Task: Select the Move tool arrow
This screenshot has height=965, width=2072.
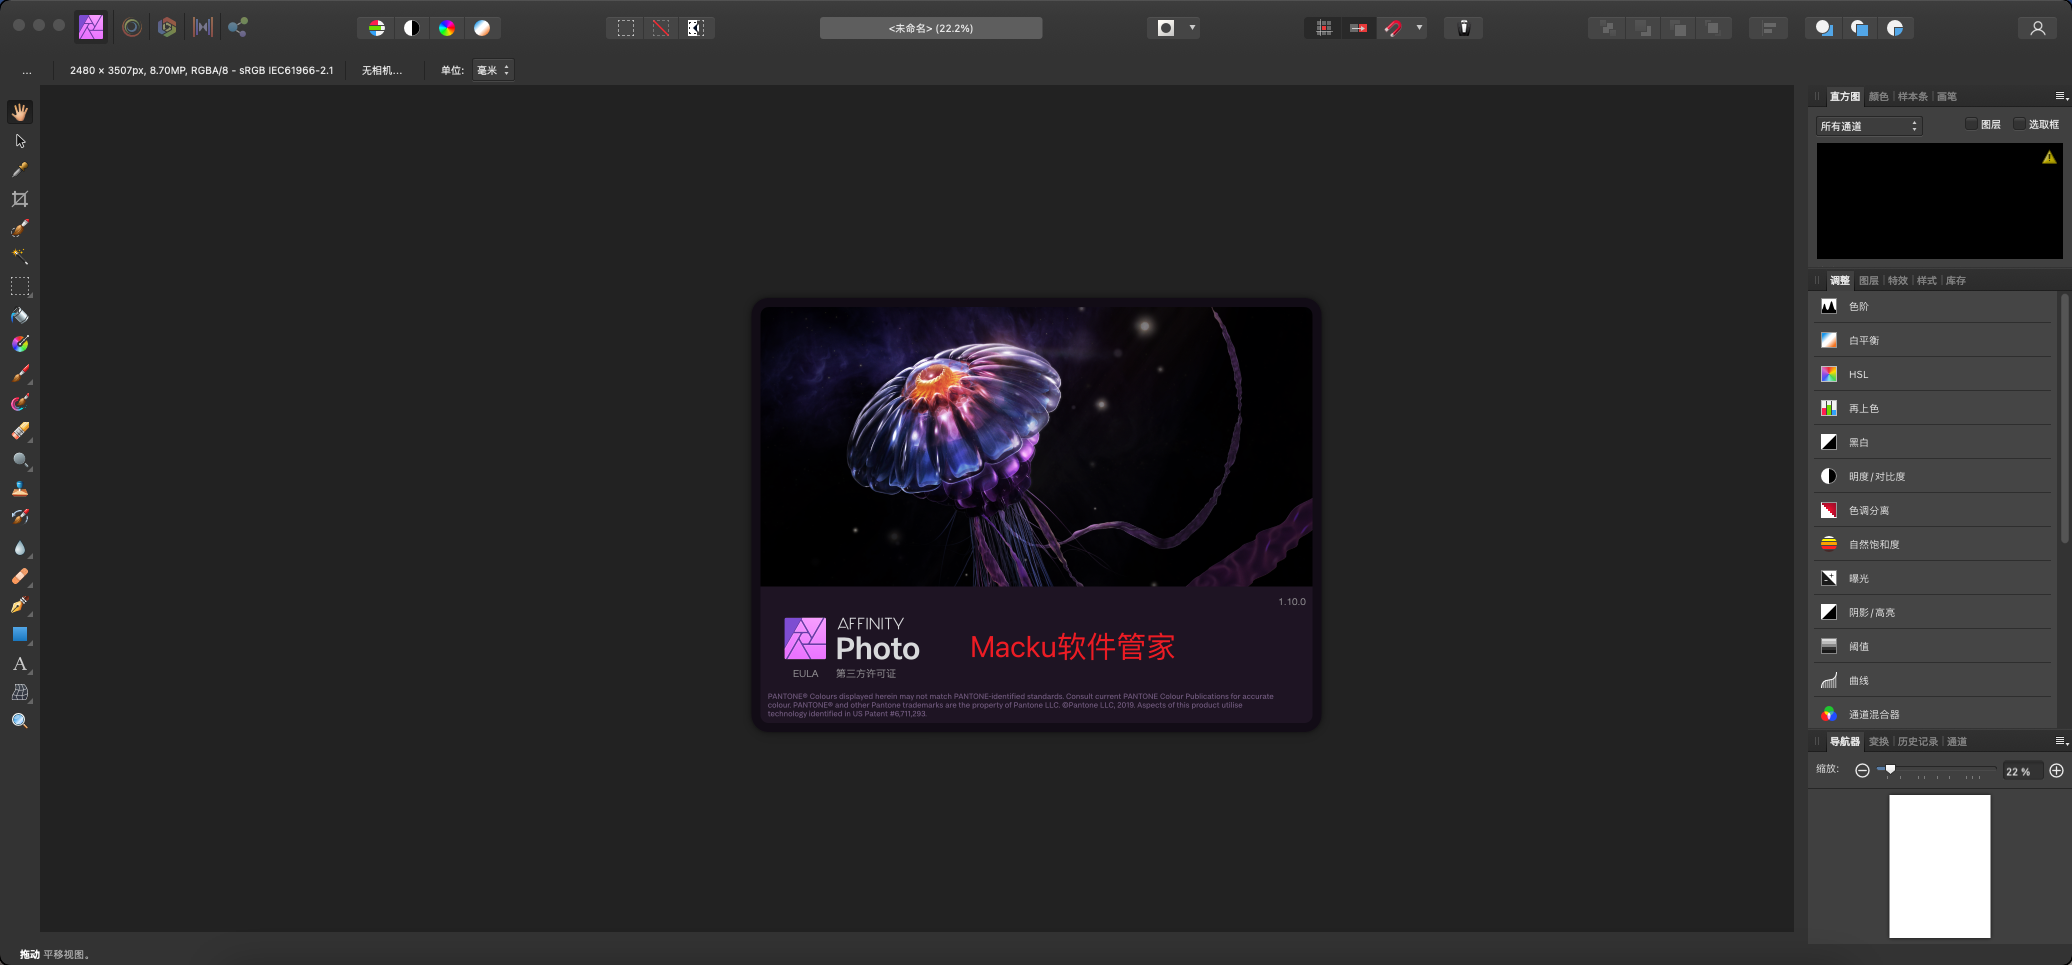Action: (20, 141)
